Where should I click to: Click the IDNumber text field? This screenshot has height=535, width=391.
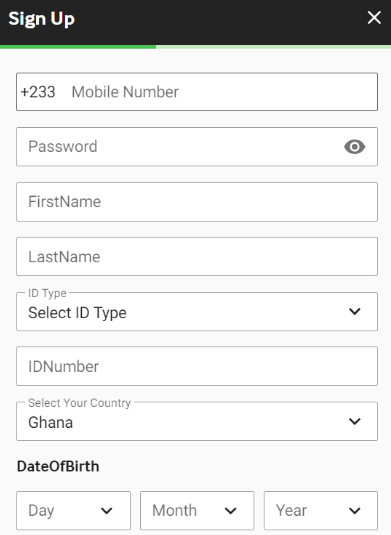197,366
